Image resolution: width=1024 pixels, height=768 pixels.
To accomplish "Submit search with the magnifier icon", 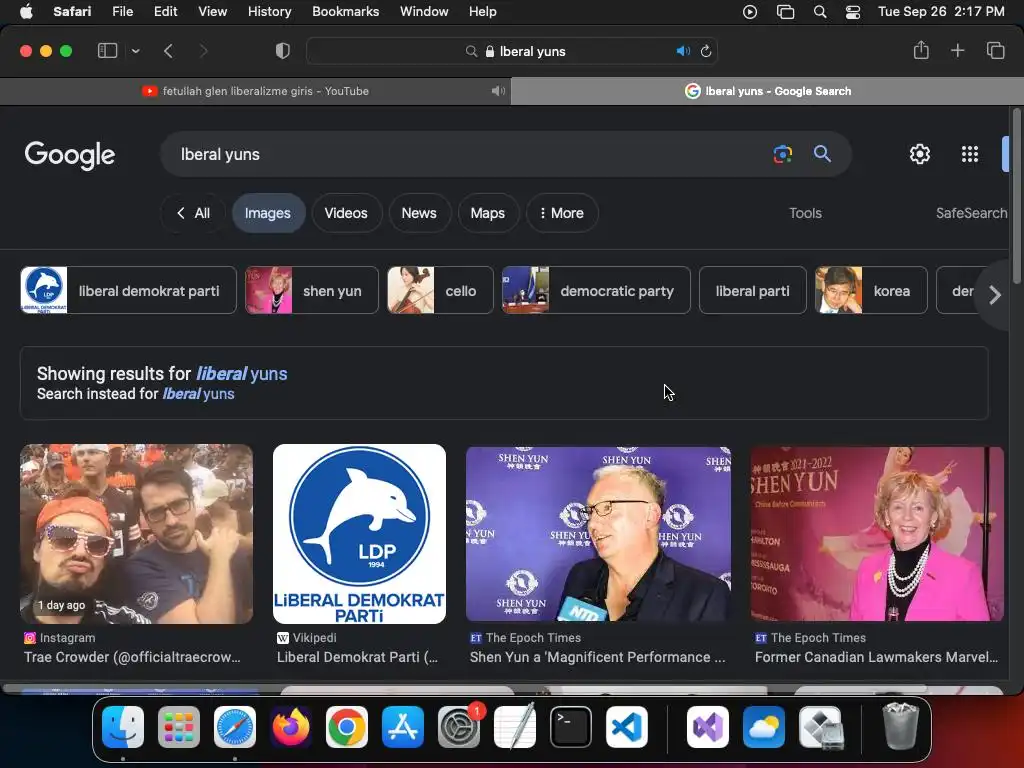I will [x=822, y=154].
